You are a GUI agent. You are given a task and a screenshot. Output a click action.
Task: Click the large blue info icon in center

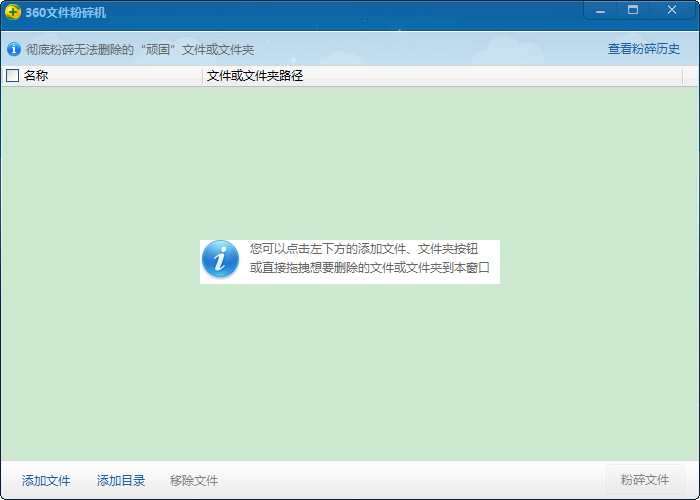click(220, 260)
